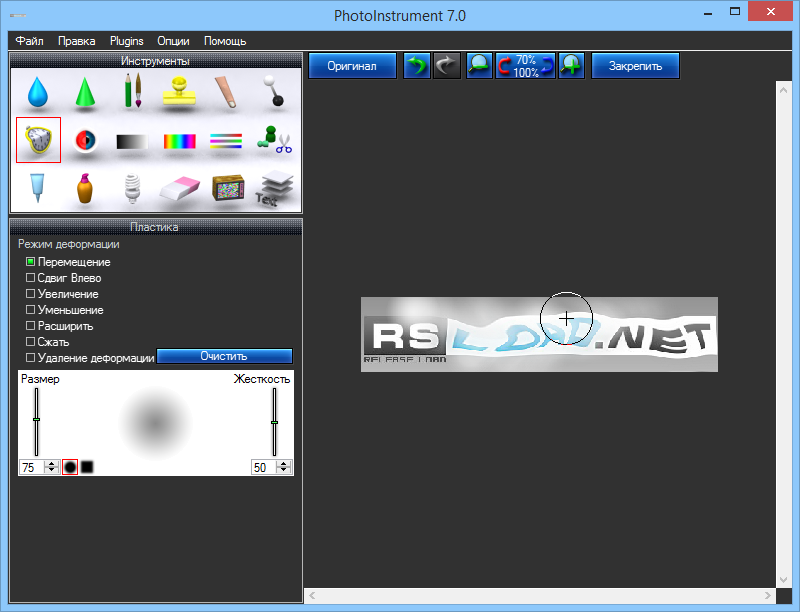Viewport: 800px width, 612px height.
Task: Open the Text layers tool
Action: click(x=274, y=189)
